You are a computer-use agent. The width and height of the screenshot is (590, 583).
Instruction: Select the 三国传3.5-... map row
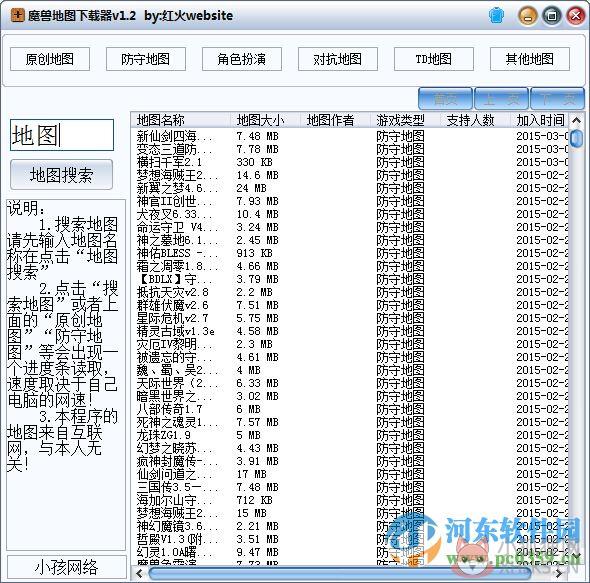click(x=350, y=487)
